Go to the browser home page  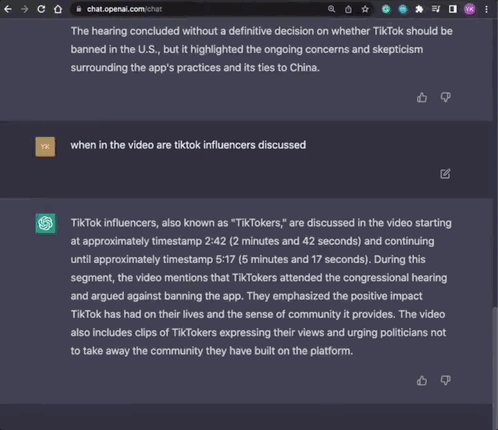point(58,9)
